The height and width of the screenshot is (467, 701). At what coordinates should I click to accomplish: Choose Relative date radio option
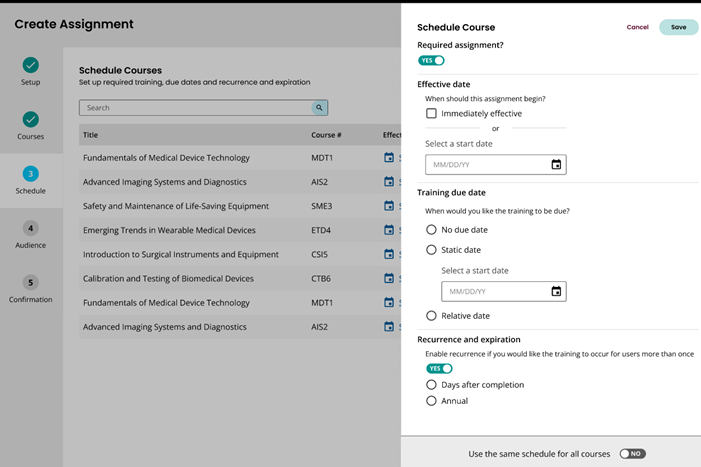(x=431, y=316)
